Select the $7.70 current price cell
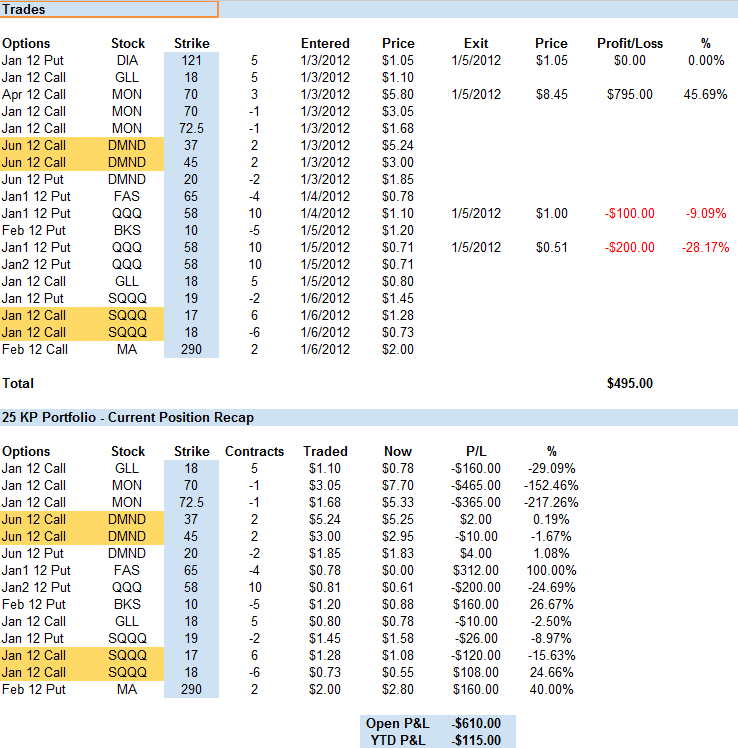Screen dimensions: 738x748 pyautogui.click(x=398, y=485)
